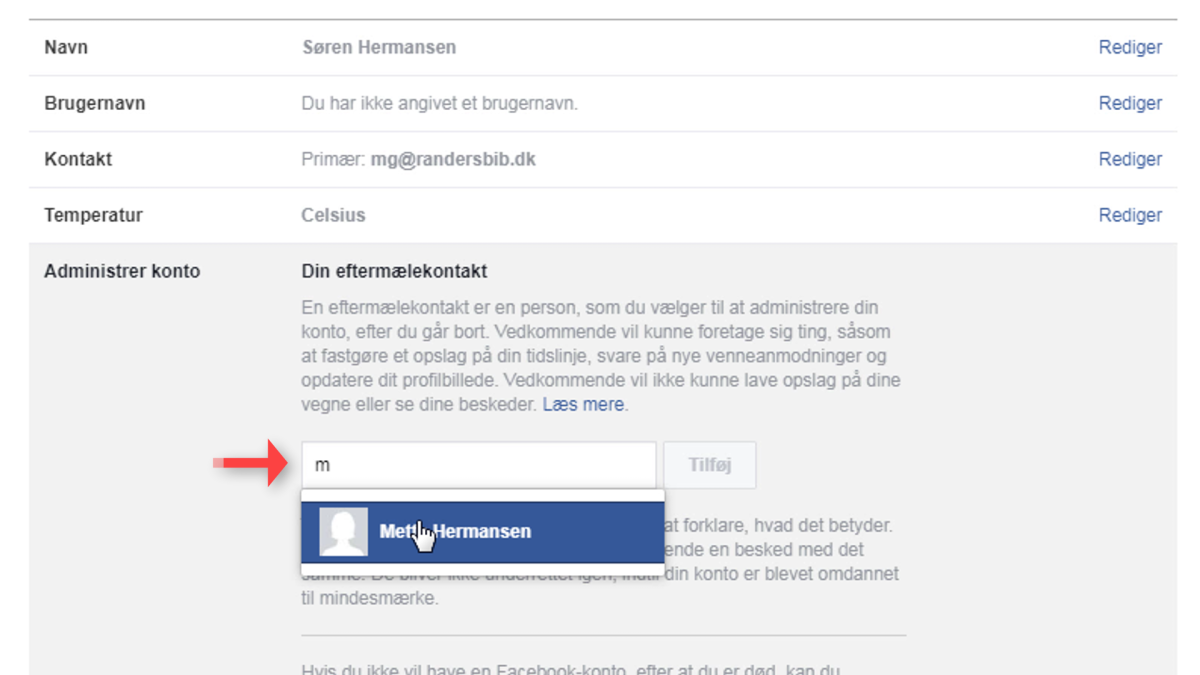
Task: Open Rediger for the Kontakt row
Action: pos(1130,159)
